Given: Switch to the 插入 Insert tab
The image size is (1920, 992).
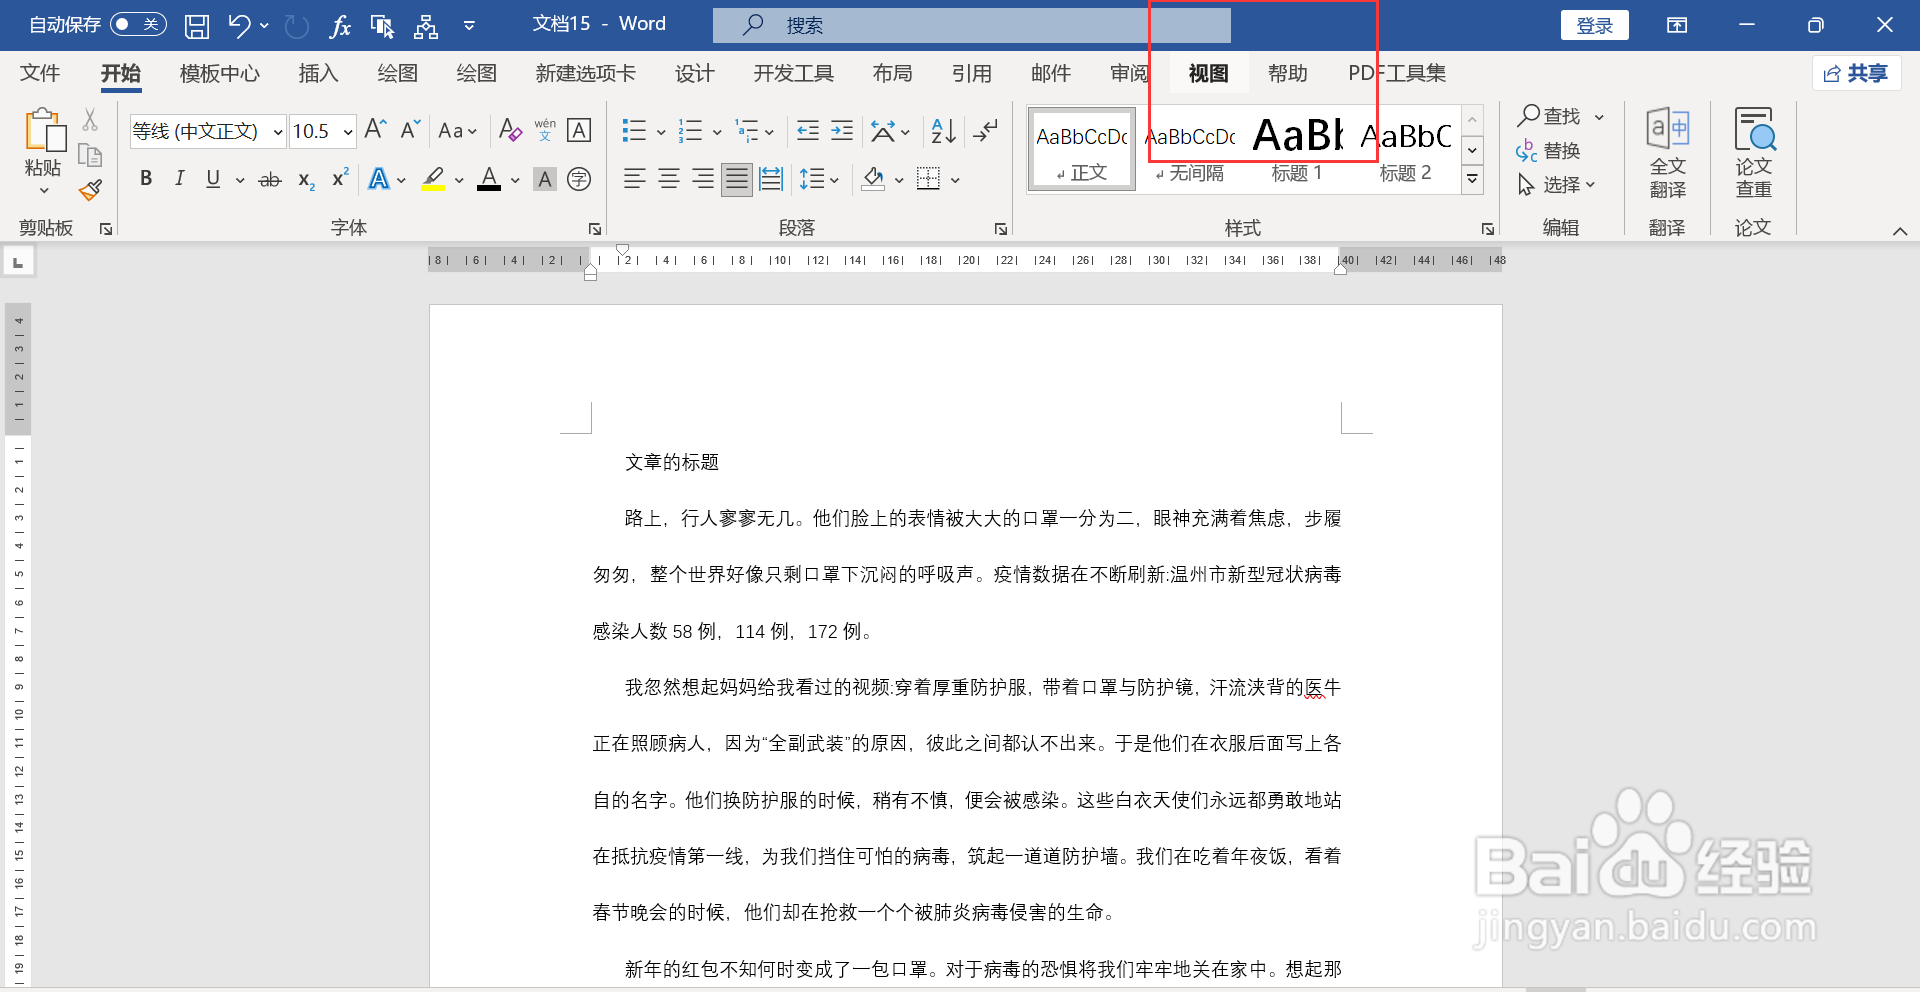Looking at the screenshot, I should (x=318, y=73).
